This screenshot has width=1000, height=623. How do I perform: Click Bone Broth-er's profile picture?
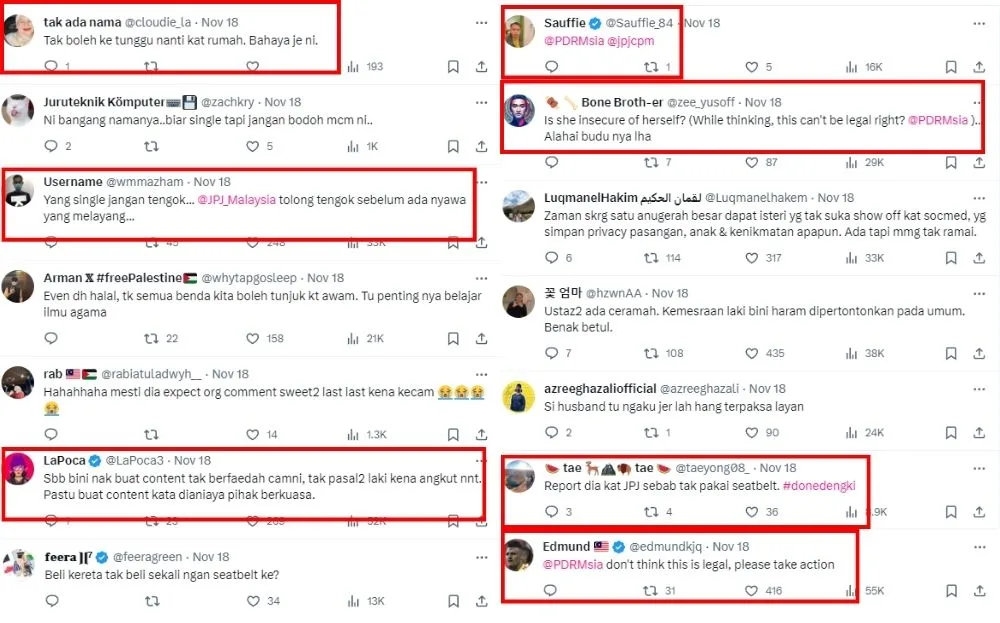(518, 111)
